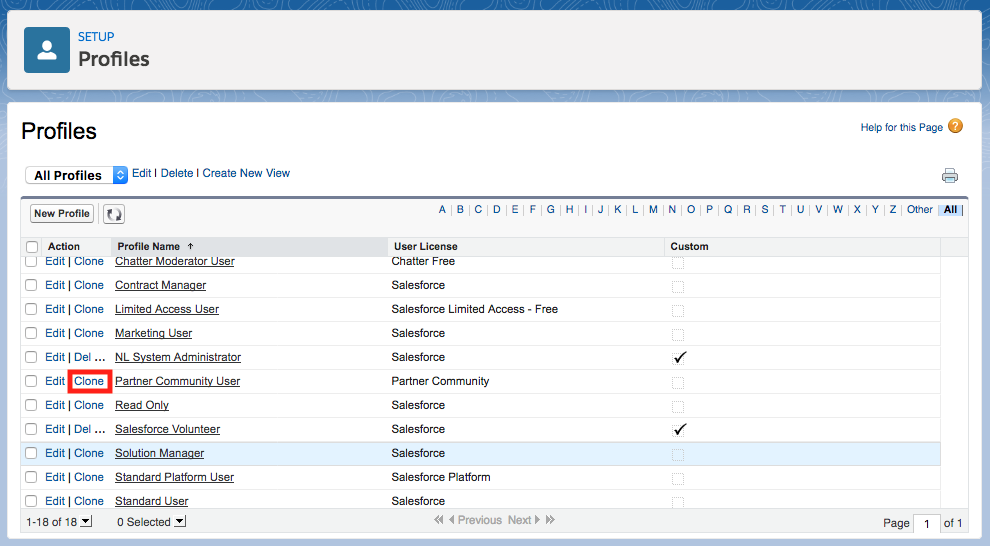Delete the Salesforce Volunteer profile
Image resolution: width=990 pixels, height=546 pixels.
(x=83, y=429)
